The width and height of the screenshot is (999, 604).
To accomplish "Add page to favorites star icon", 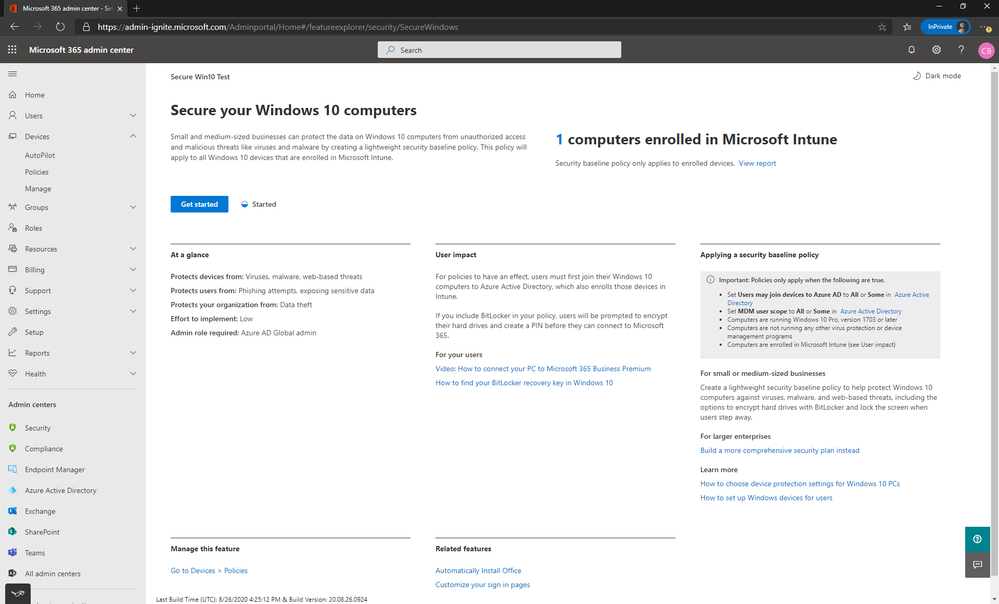I will pyautogui.click(x=882, y=27).
